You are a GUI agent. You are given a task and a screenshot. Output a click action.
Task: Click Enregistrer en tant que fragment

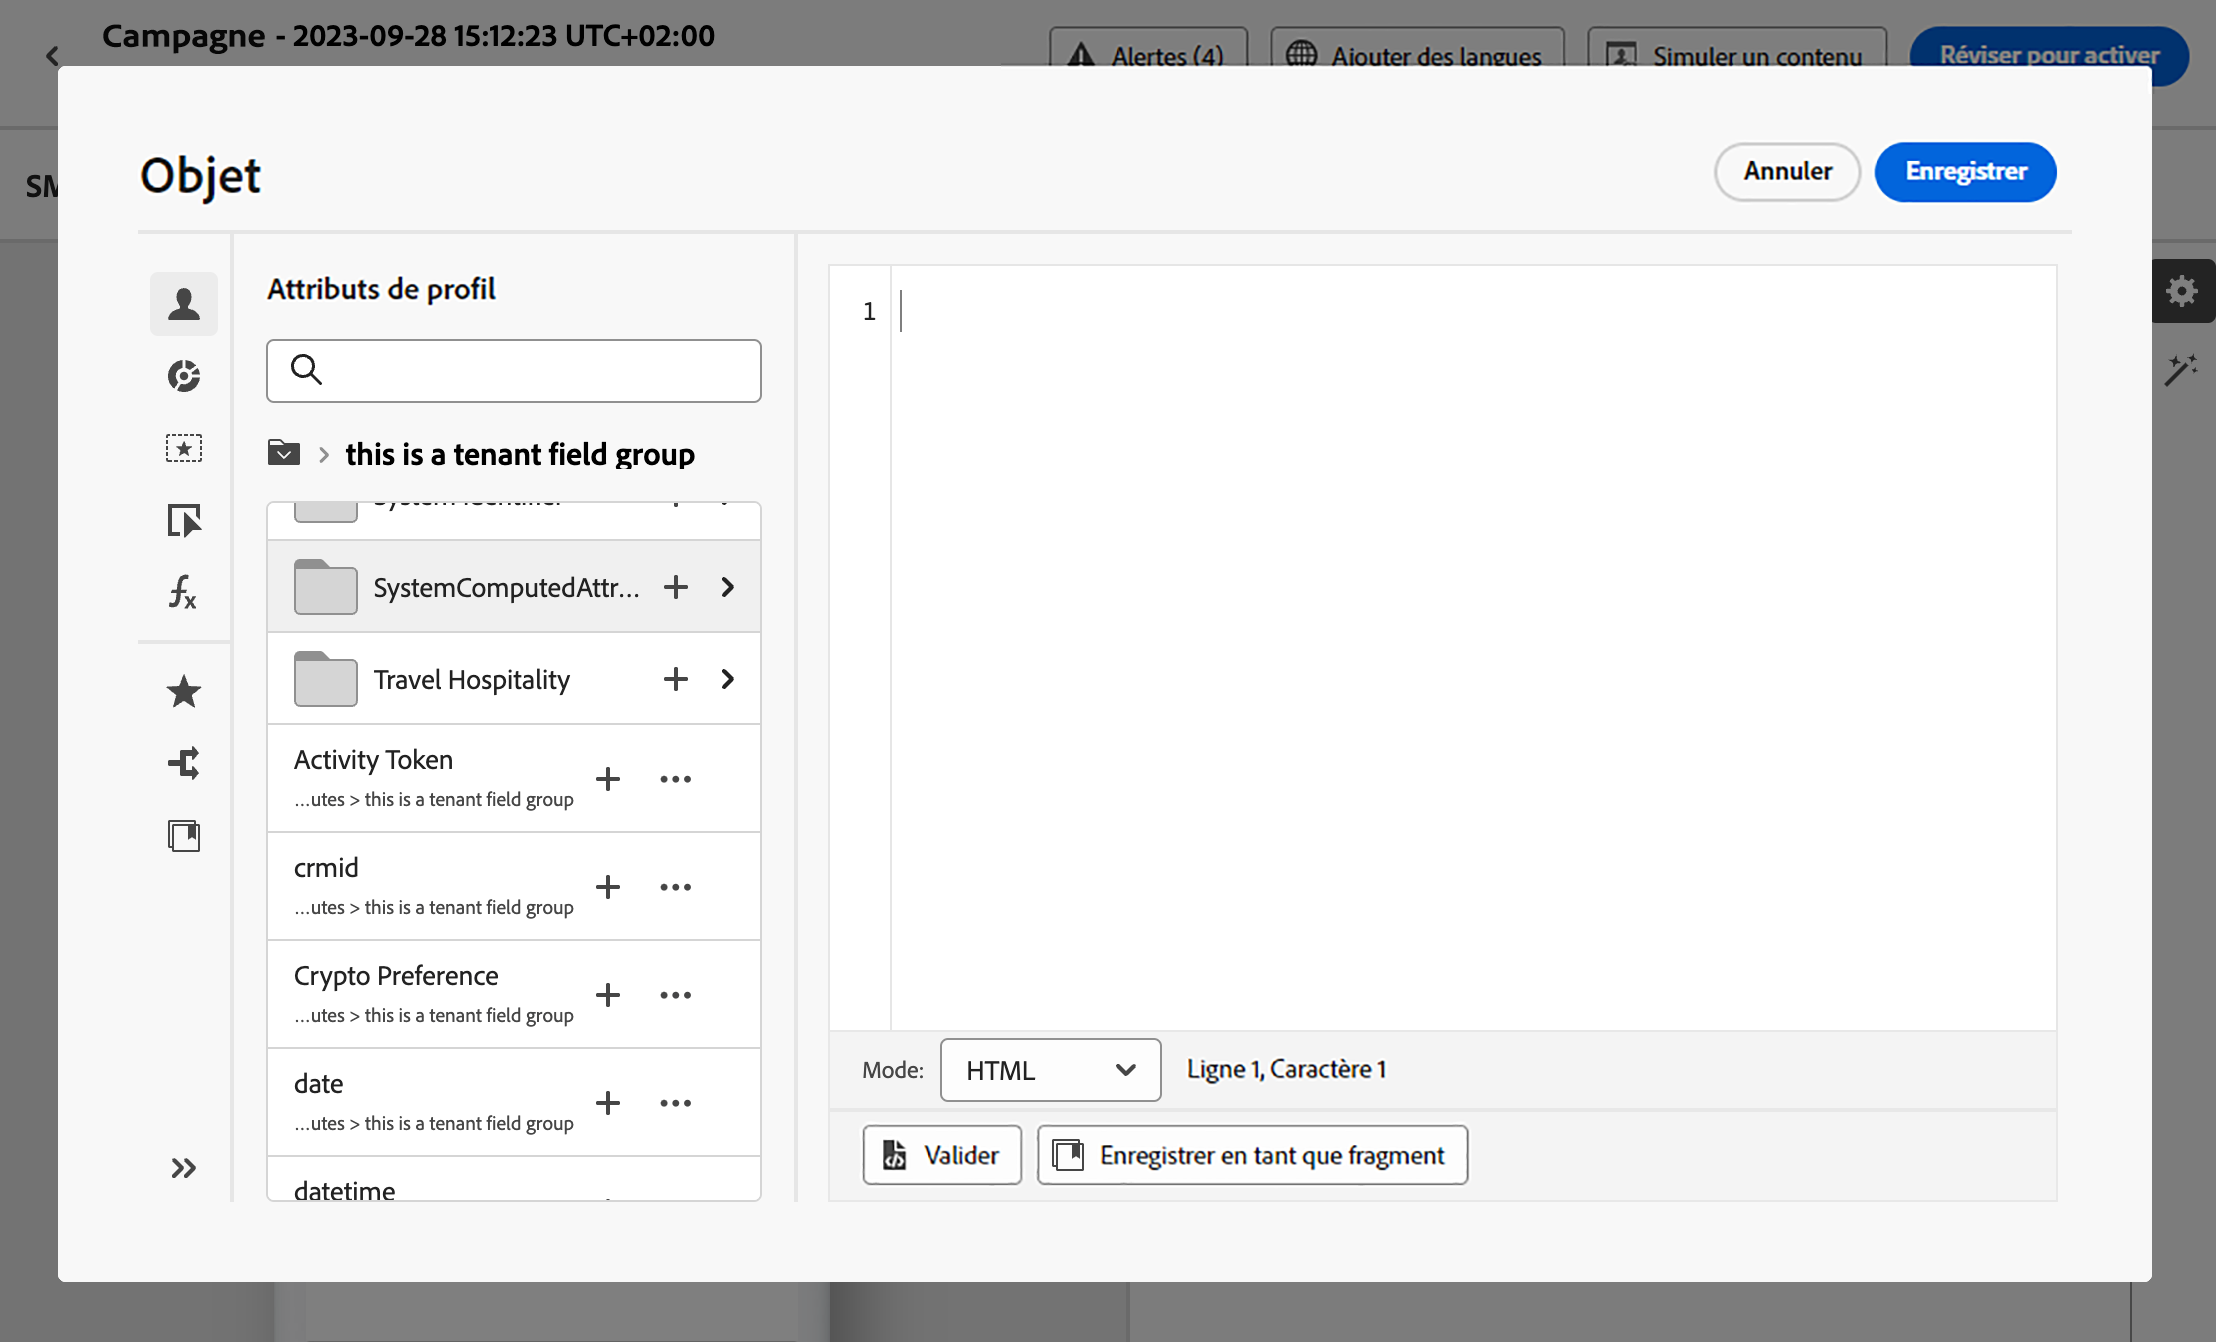click(1252, 1155)
